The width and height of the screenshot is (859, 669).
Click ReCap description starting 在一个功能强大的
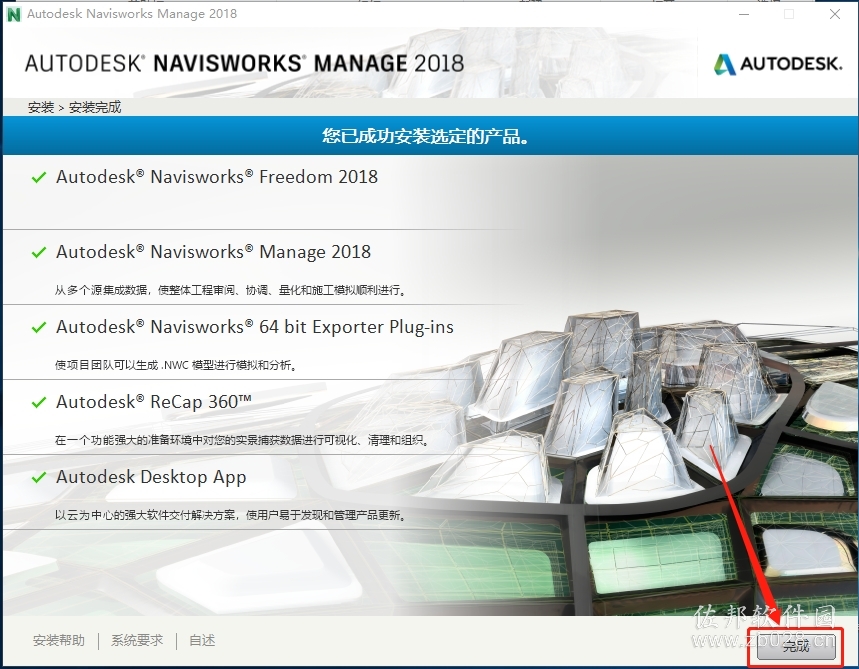click(x=242, y=440)
